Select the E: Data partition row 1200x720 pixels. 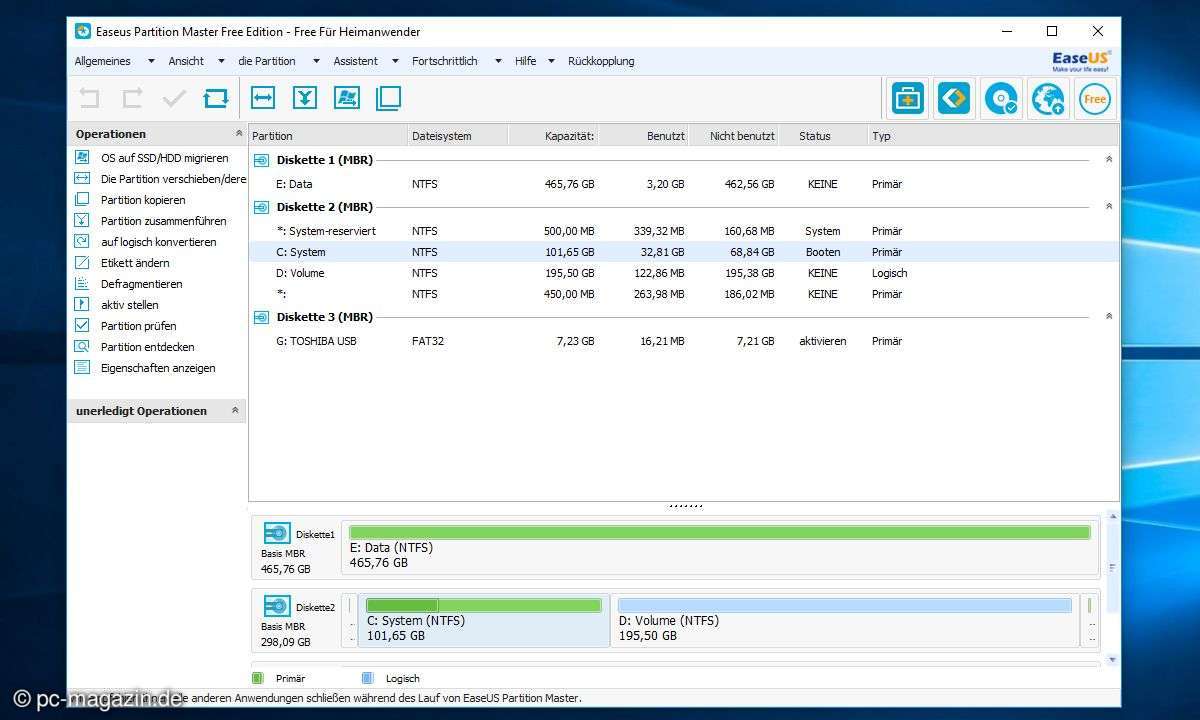(683, 184)
